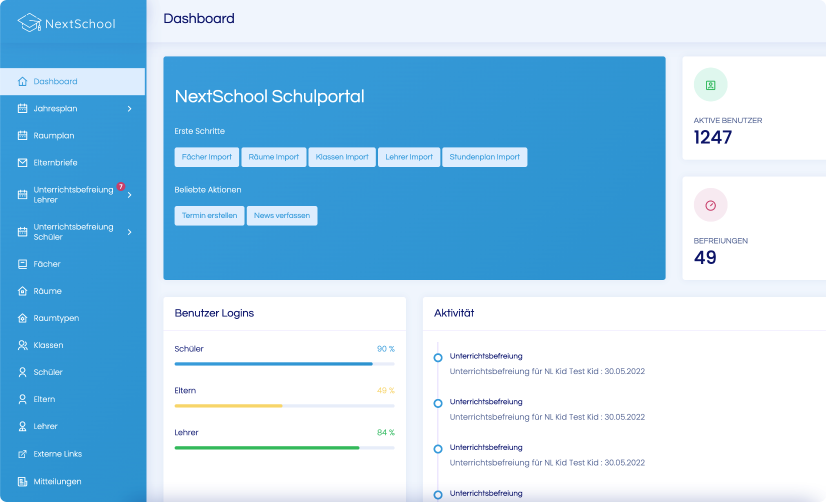Expand Unterrichtsbefreiung Lehrer submenu arrow

[x=129, y=194]
